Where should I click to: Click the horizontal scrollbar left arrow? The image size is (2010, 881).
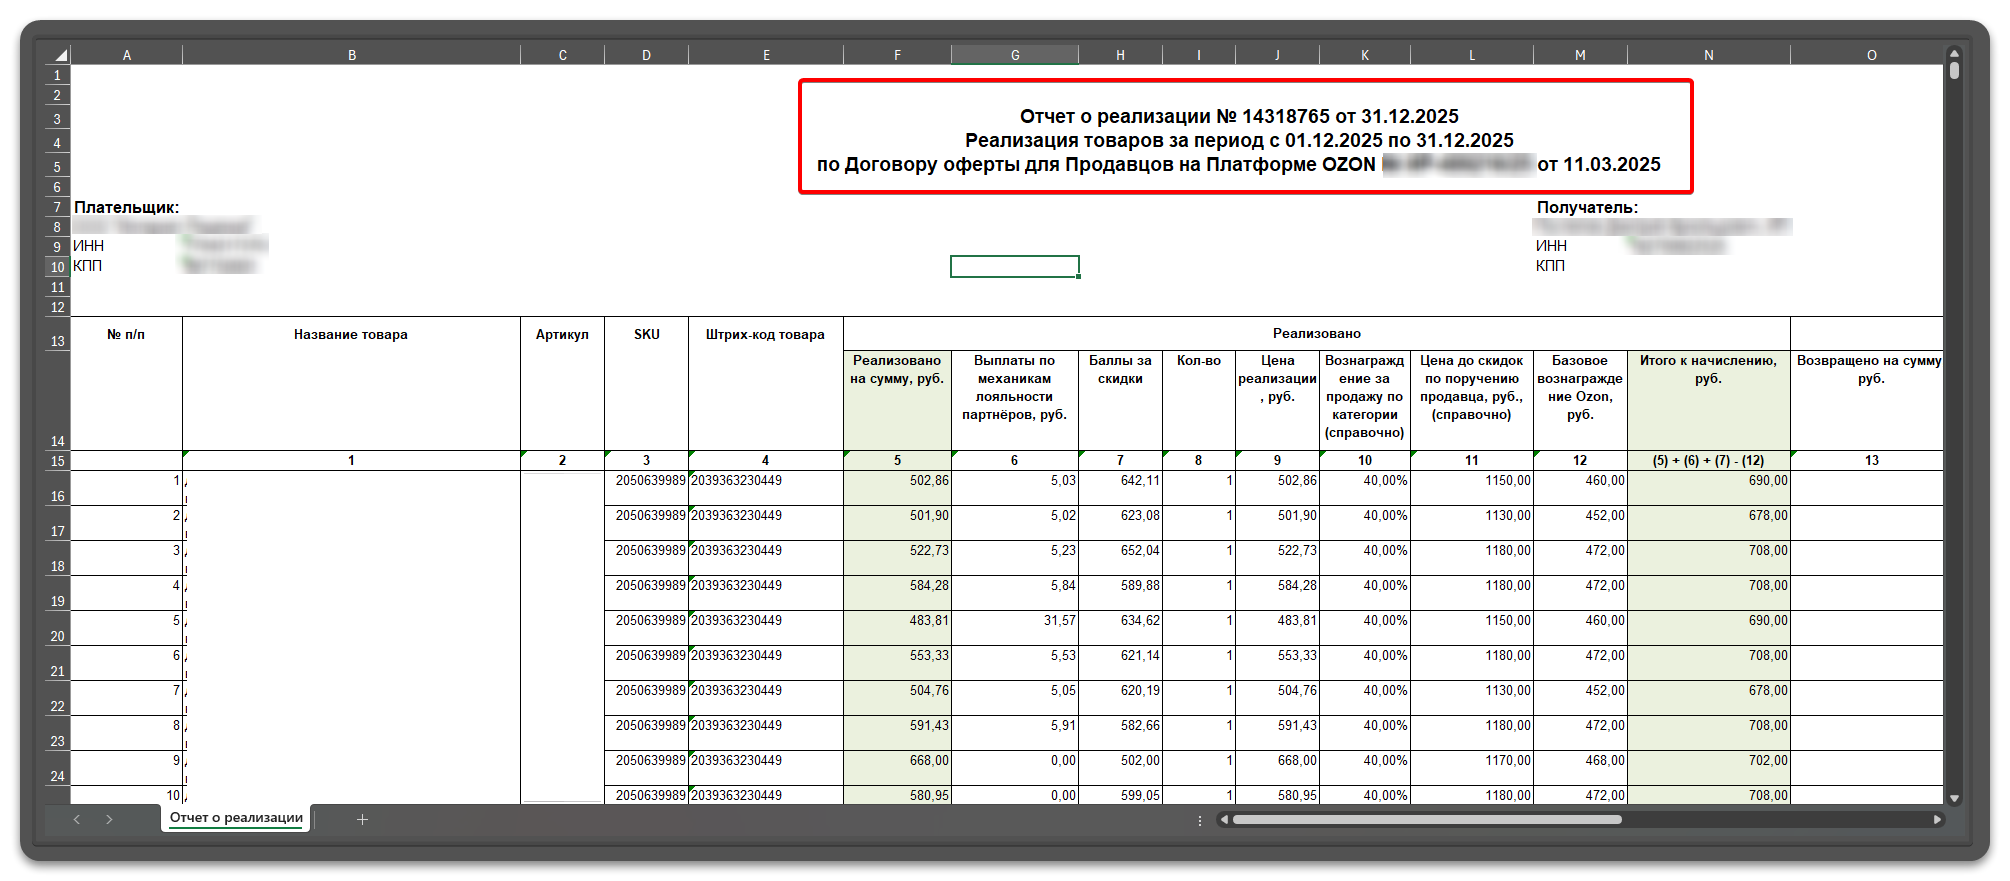click(1224, 819)
